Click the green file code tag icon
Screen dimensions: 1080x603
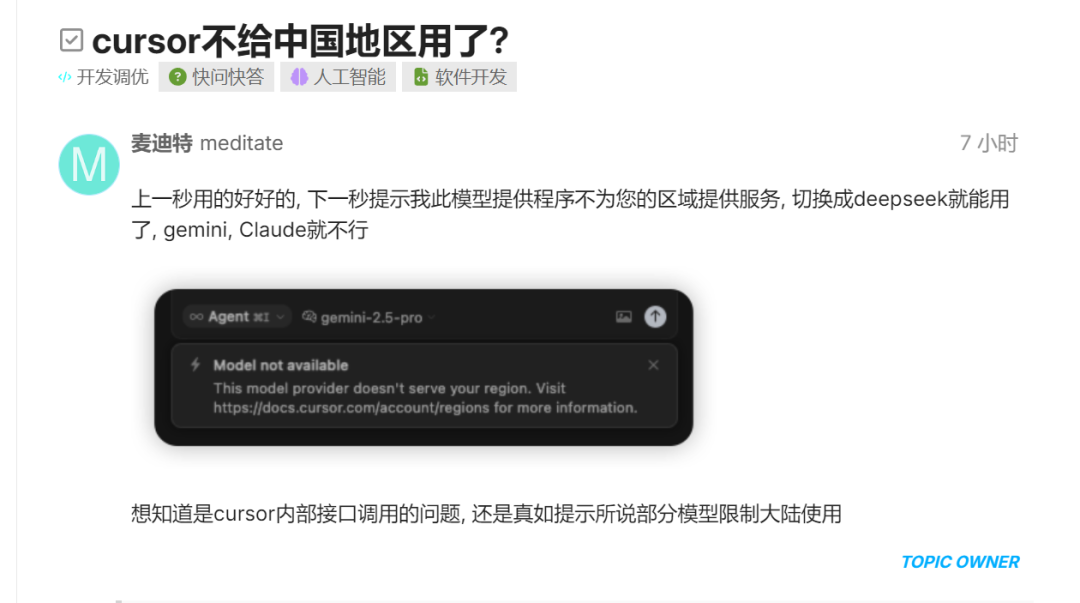[421, 77]
